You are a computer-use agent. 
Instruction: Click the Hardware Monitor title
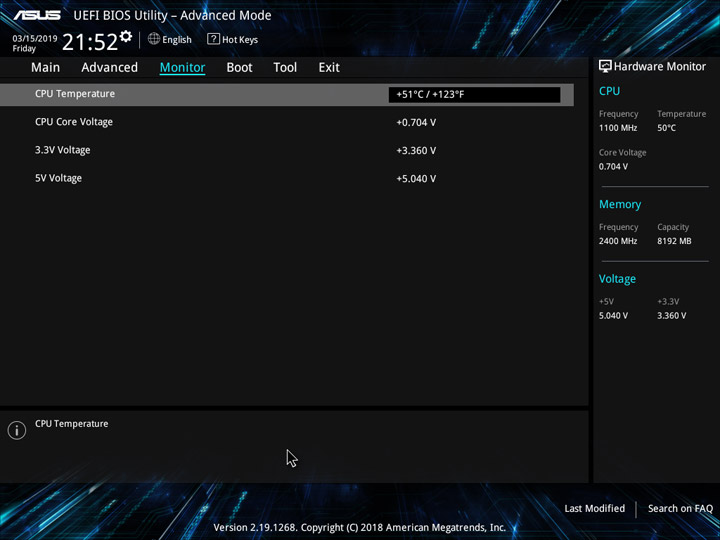click(x=660, y=67)
